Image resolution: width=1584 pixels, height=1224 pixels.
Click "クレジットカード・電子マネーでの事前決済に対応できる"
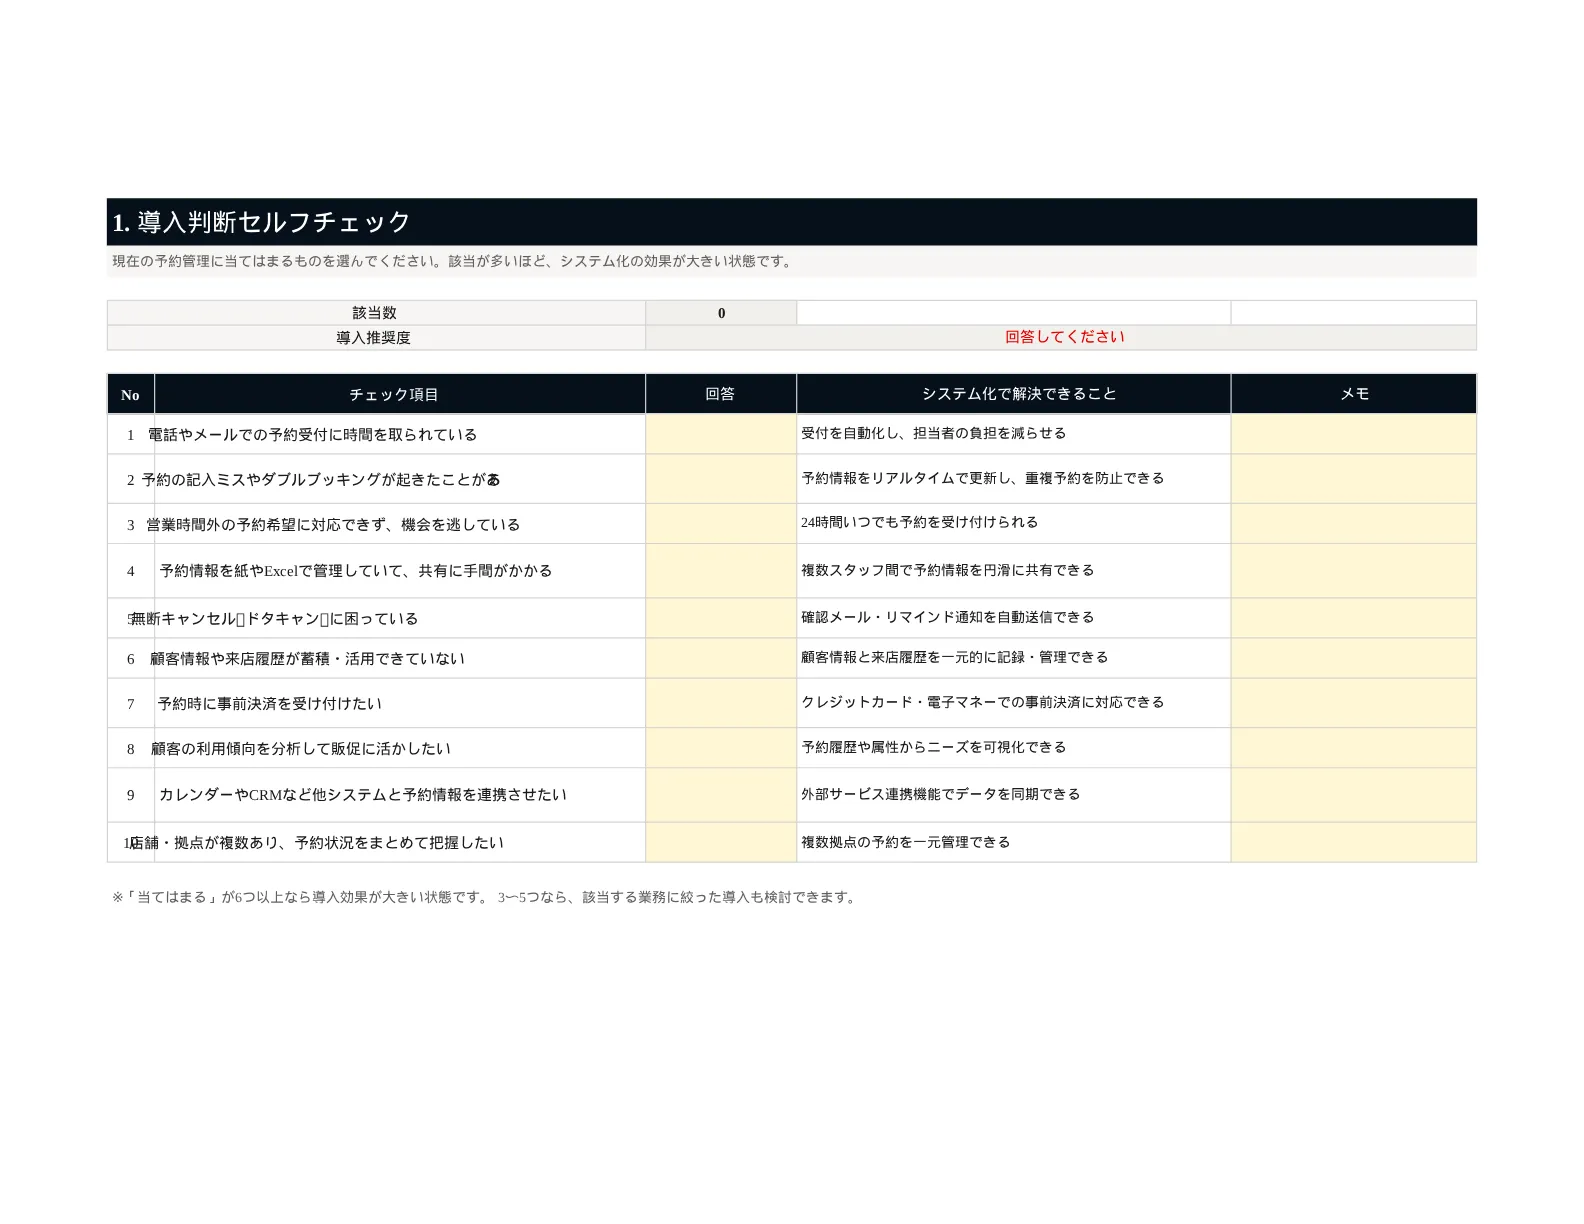[x=983, y=702]
